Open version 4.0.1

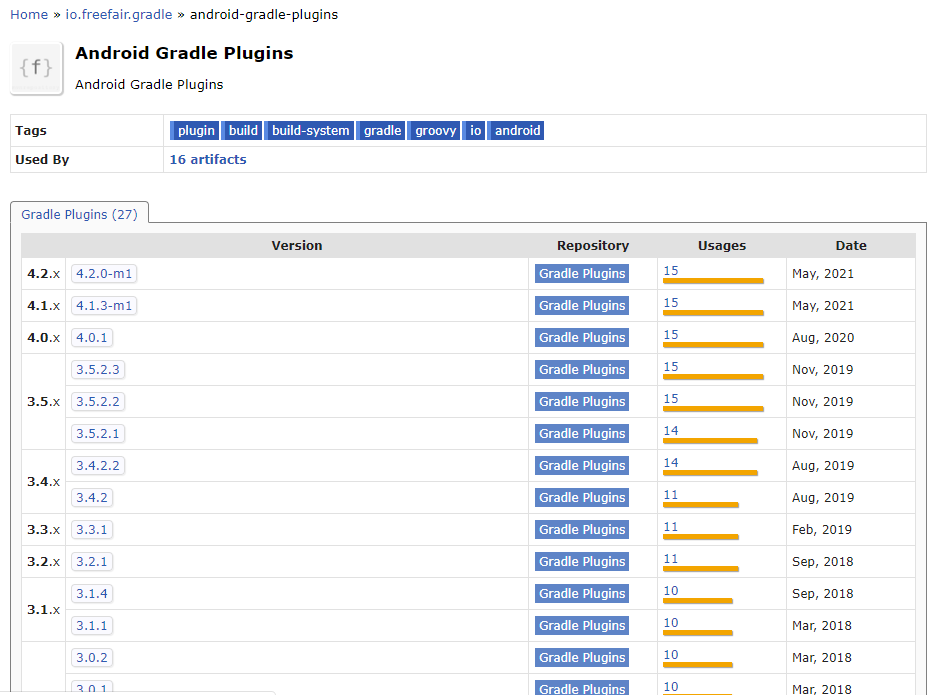pos(92,338)
